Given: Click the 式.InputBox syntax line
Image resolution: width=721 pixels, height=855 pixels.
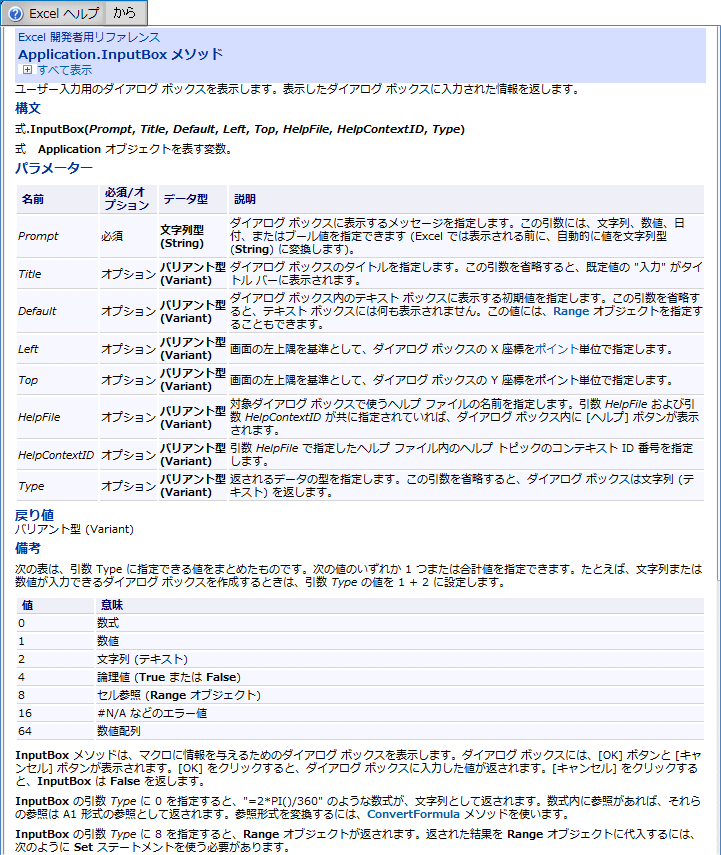Looking at the screenshot, I should click(240, 129).
